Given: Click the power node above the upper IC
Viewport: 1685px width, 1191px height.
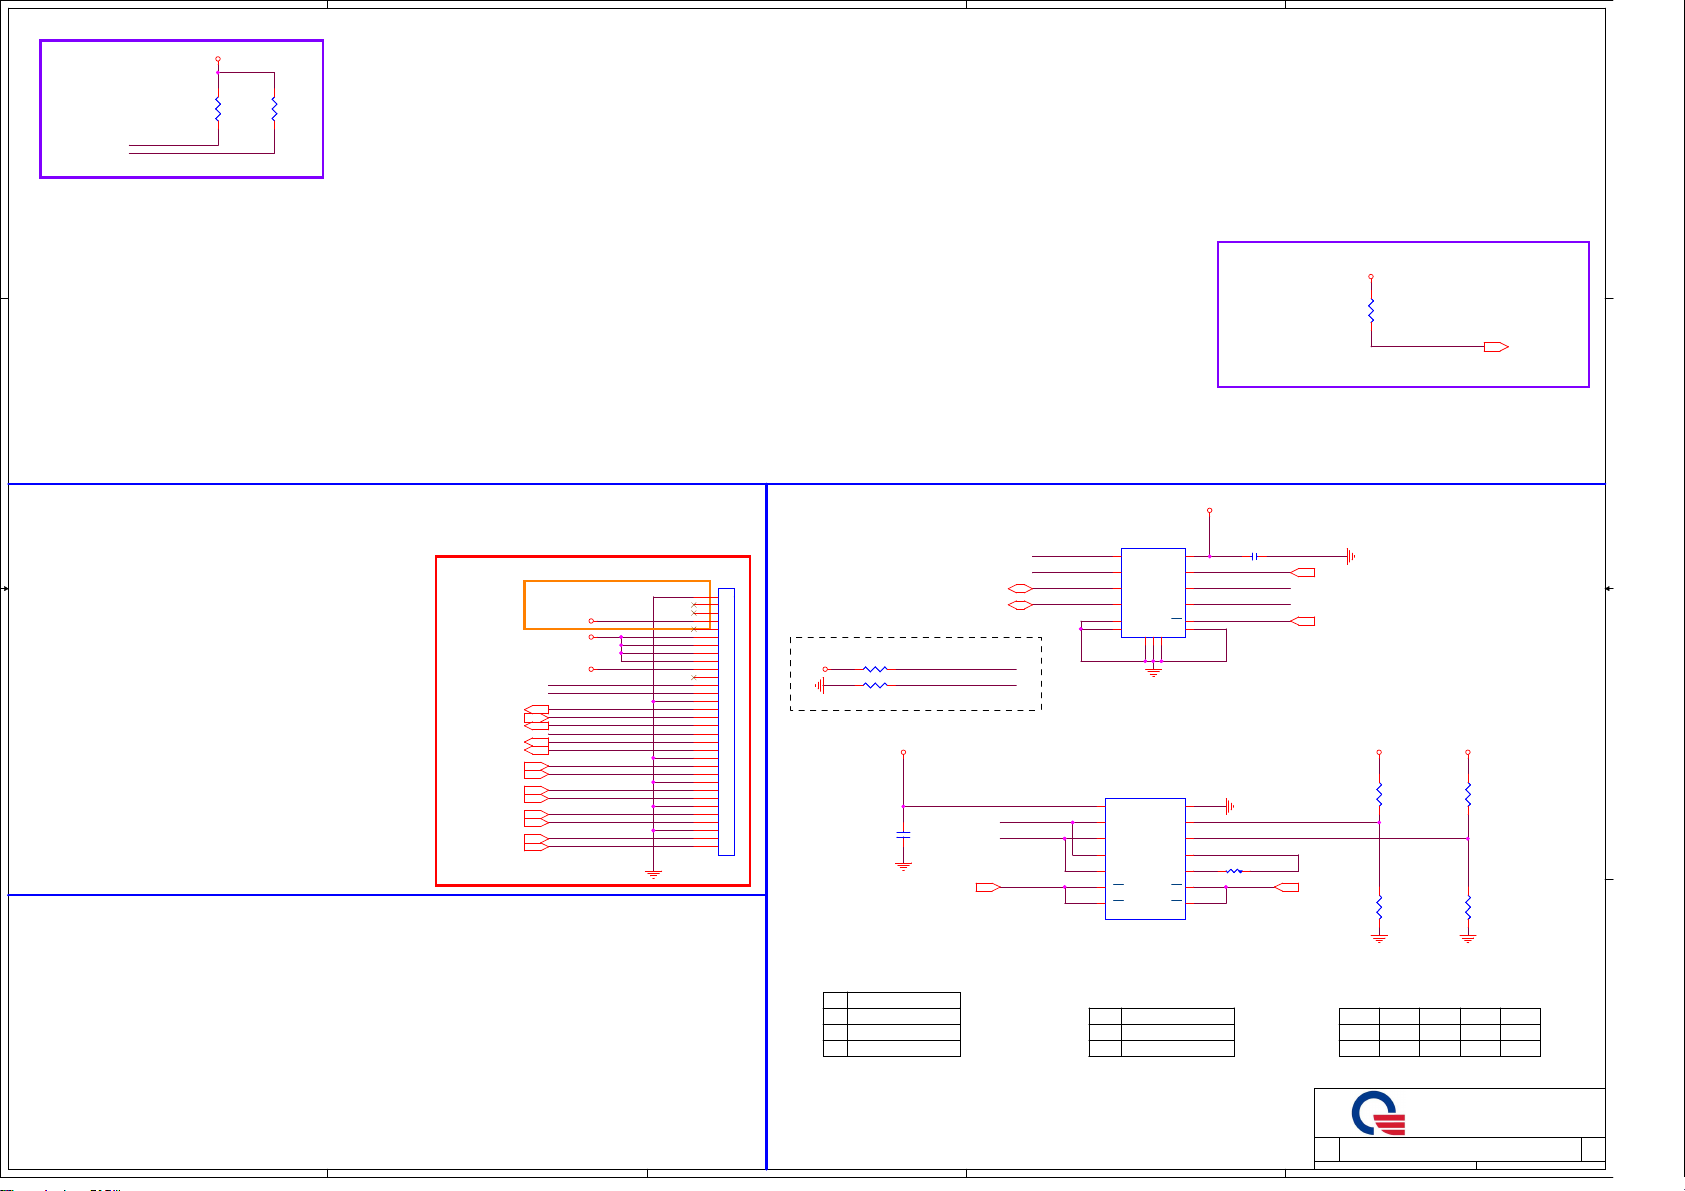Looking at the screenshot, I should [1210, 511].
